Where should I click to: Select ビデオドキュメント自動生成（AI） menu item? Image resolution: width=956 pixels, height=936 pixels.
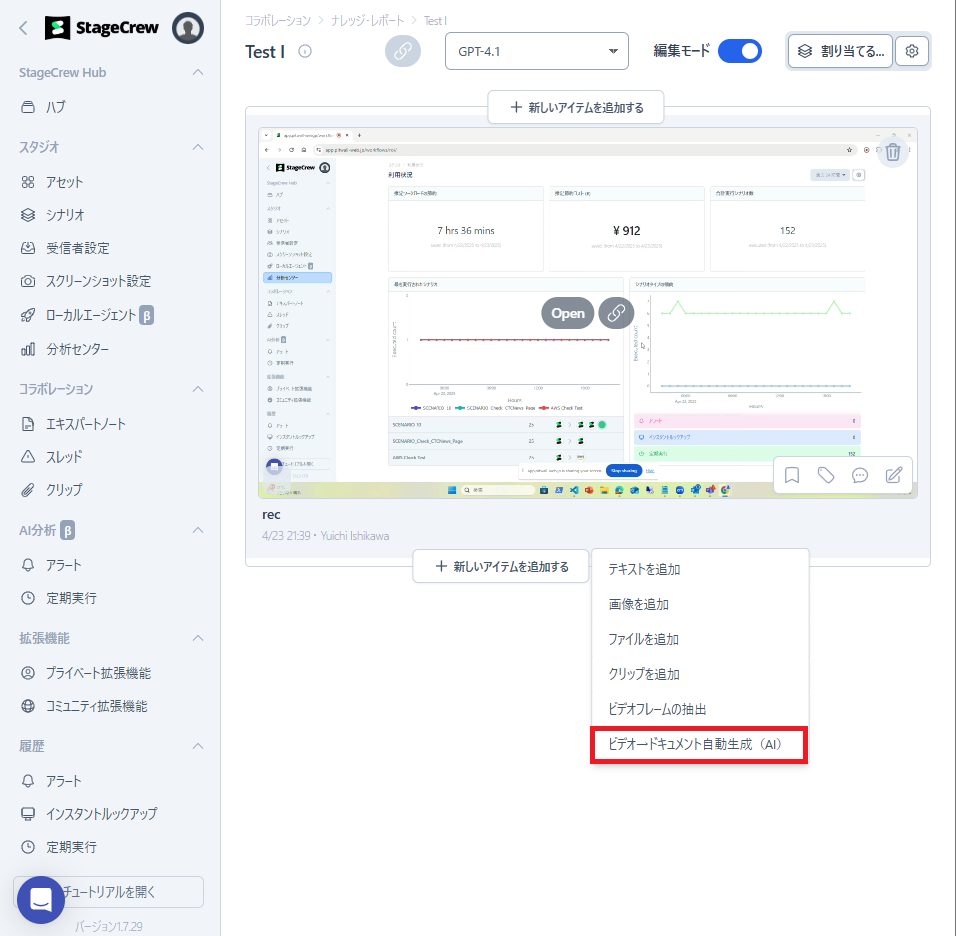click(x=699, y=745)
